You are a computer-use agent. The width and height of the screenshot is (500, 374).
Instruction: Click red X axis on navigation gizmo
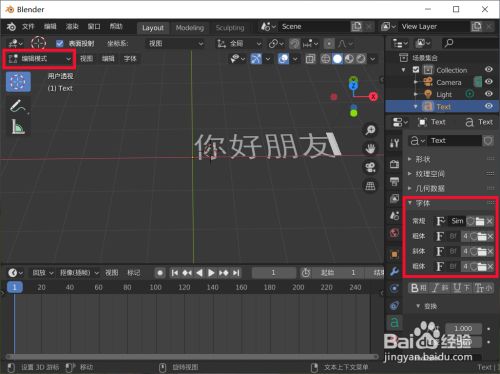[373, 97]
